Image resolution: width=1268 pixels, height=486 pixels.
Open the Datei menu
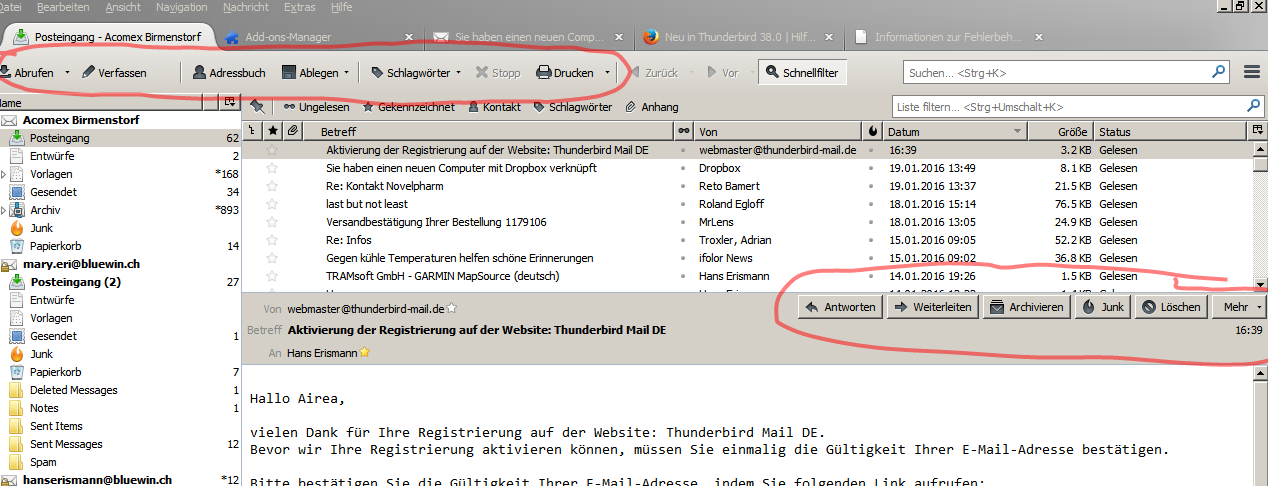[11, 7]
